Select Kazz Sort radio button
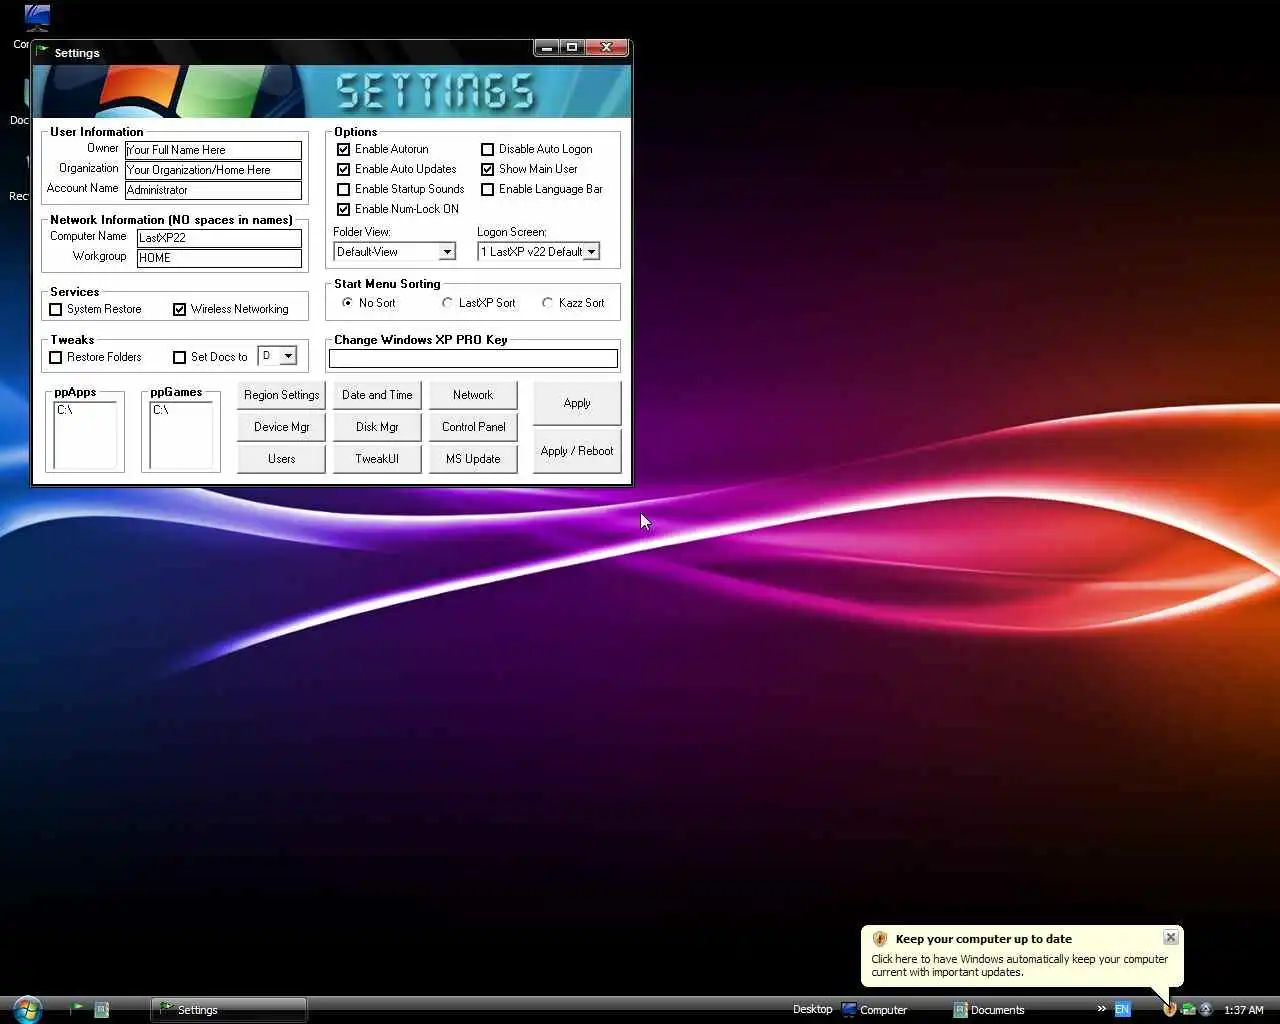Image resolution: width=1280 pixels, height=1024 pixels. pos(547,302)
